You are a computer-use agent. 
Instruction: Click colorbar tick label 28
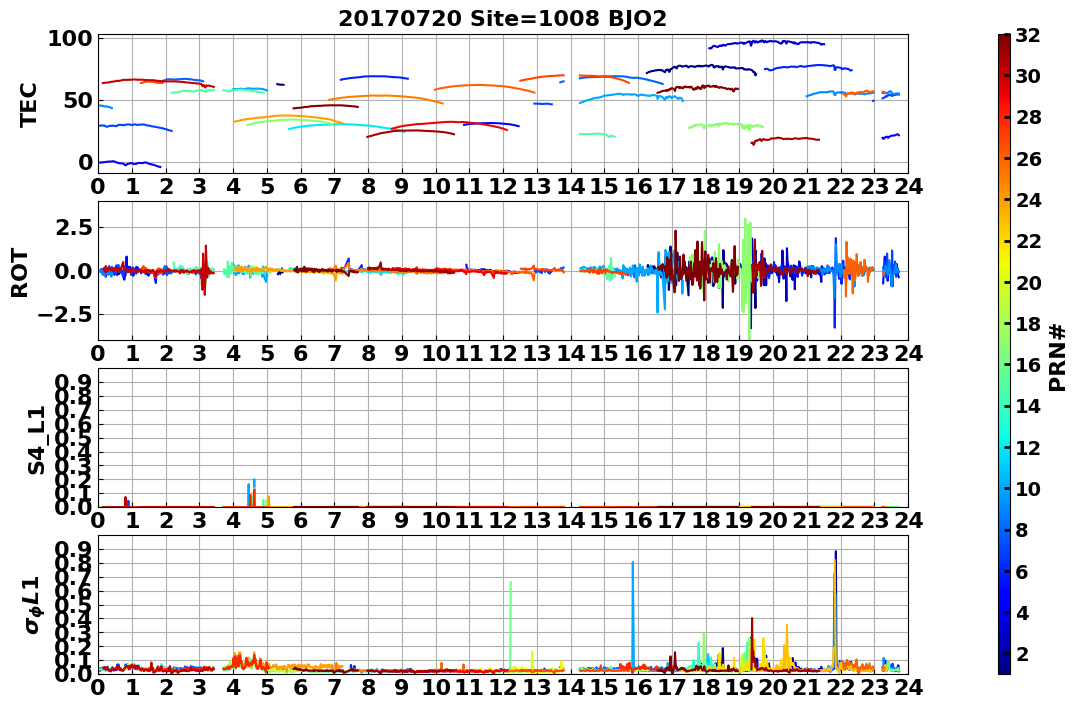pyautogui.click(x=1028, y=117)
